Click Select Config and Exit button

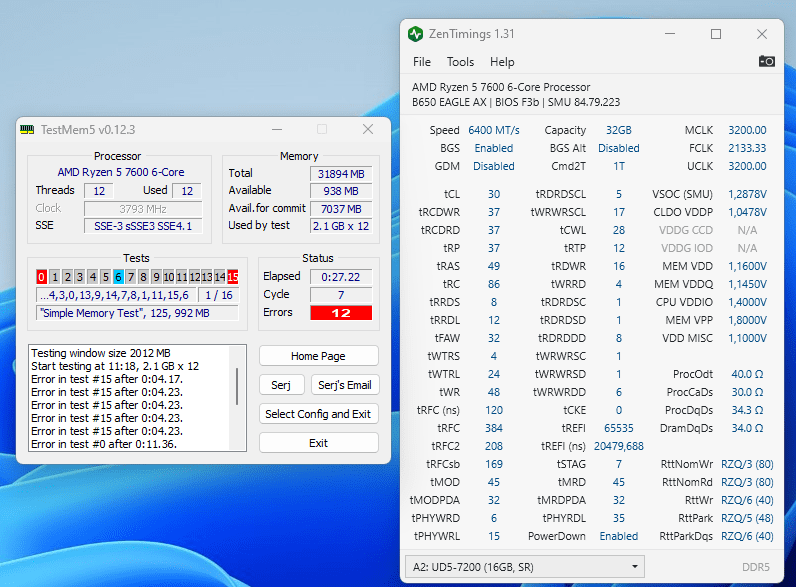pos(318,414)
